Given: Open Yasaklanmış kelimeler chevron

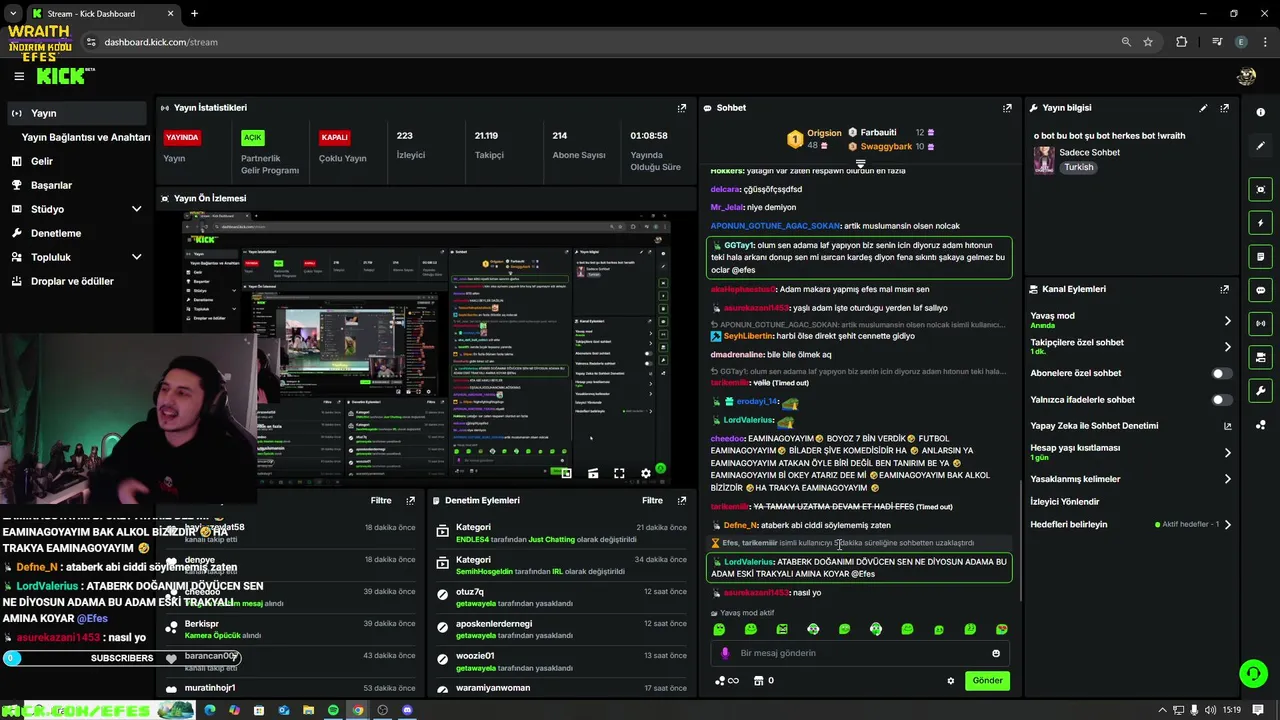Looking at the screenshot, I should tap(1227, 479).
